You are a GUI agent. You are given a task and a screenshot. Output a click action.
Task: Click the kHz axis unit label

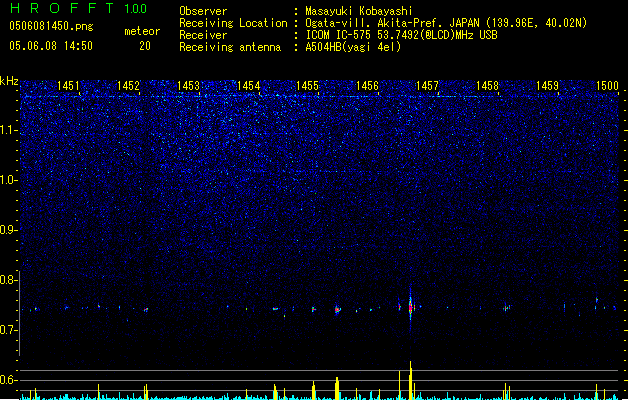coord(9,81)
